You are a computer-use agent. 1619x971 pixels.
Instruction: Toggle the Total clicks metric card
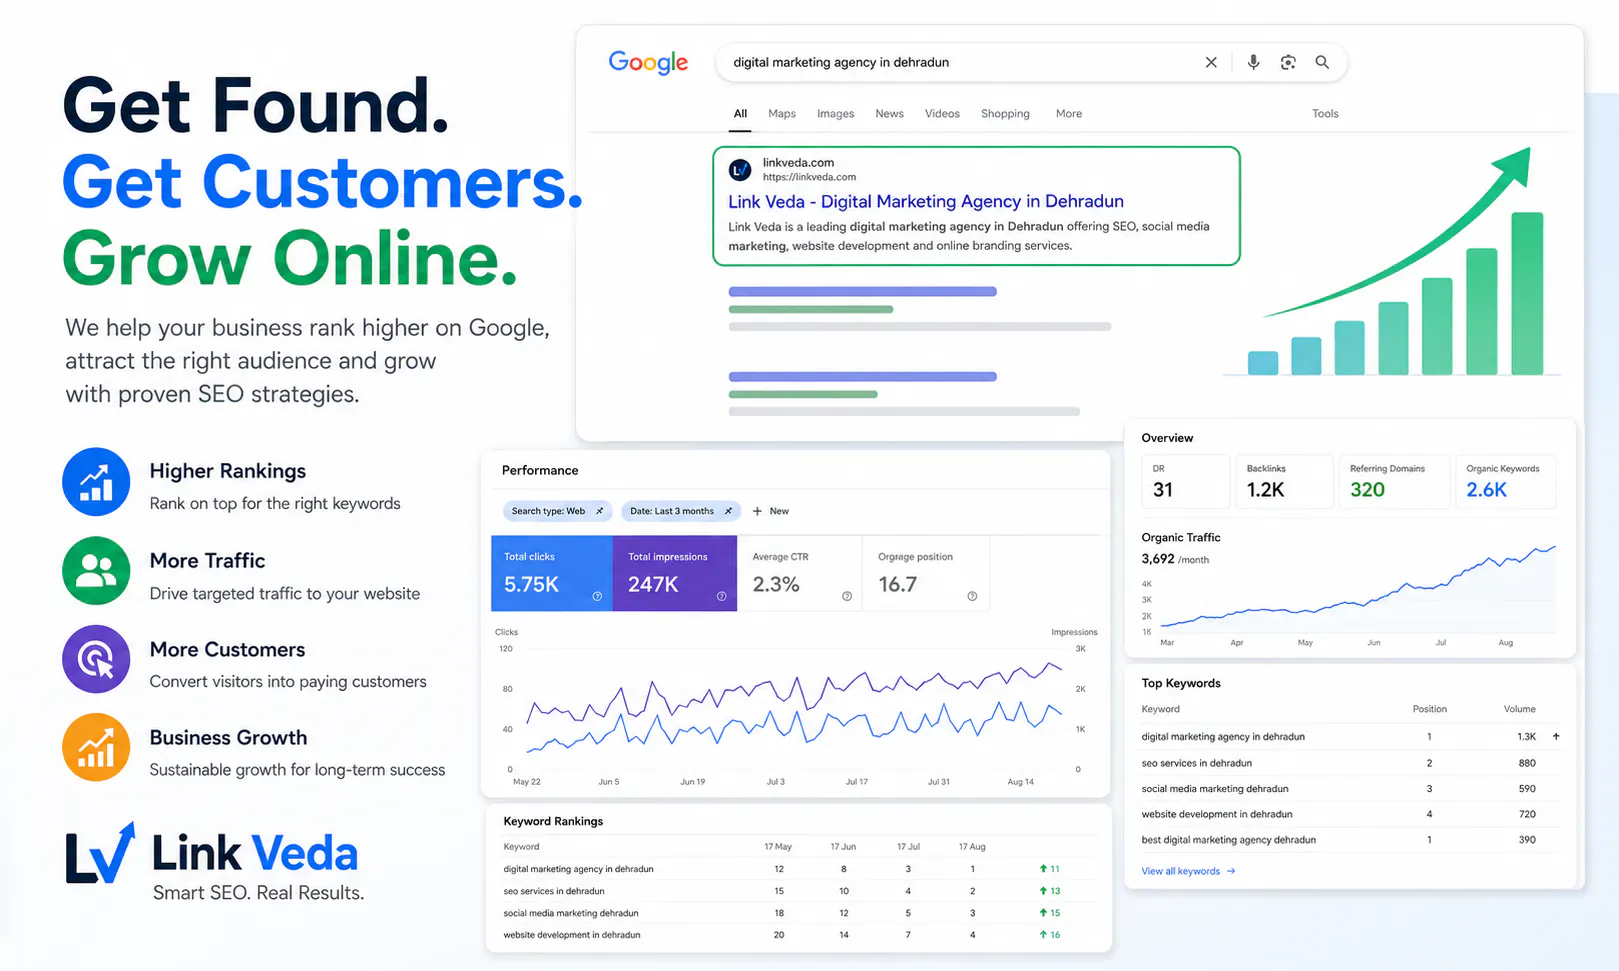(x=551, y=573)
